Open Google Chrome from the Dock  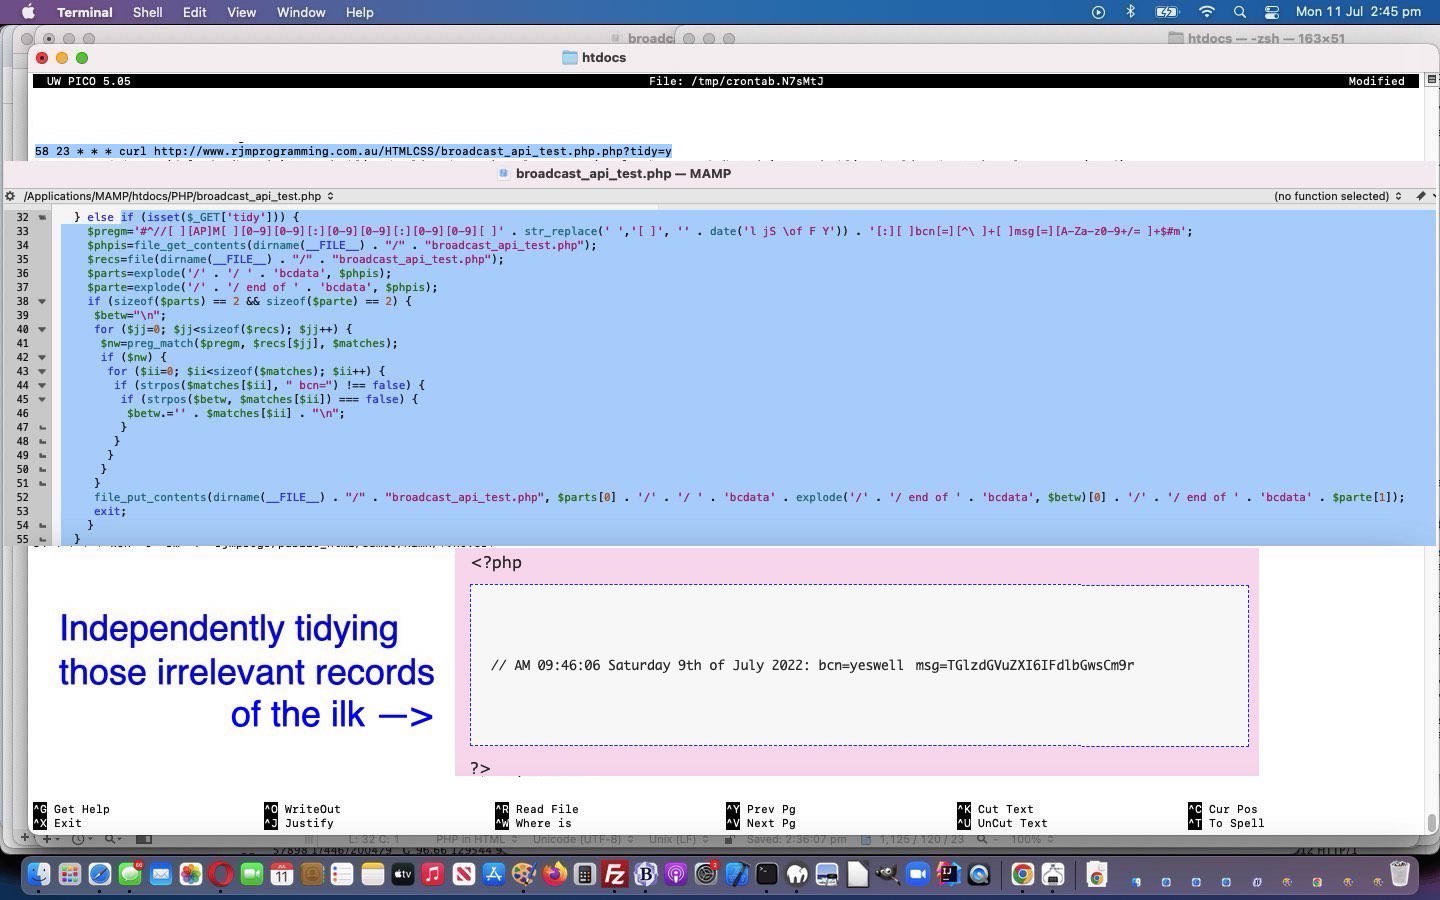point(1022,874)
